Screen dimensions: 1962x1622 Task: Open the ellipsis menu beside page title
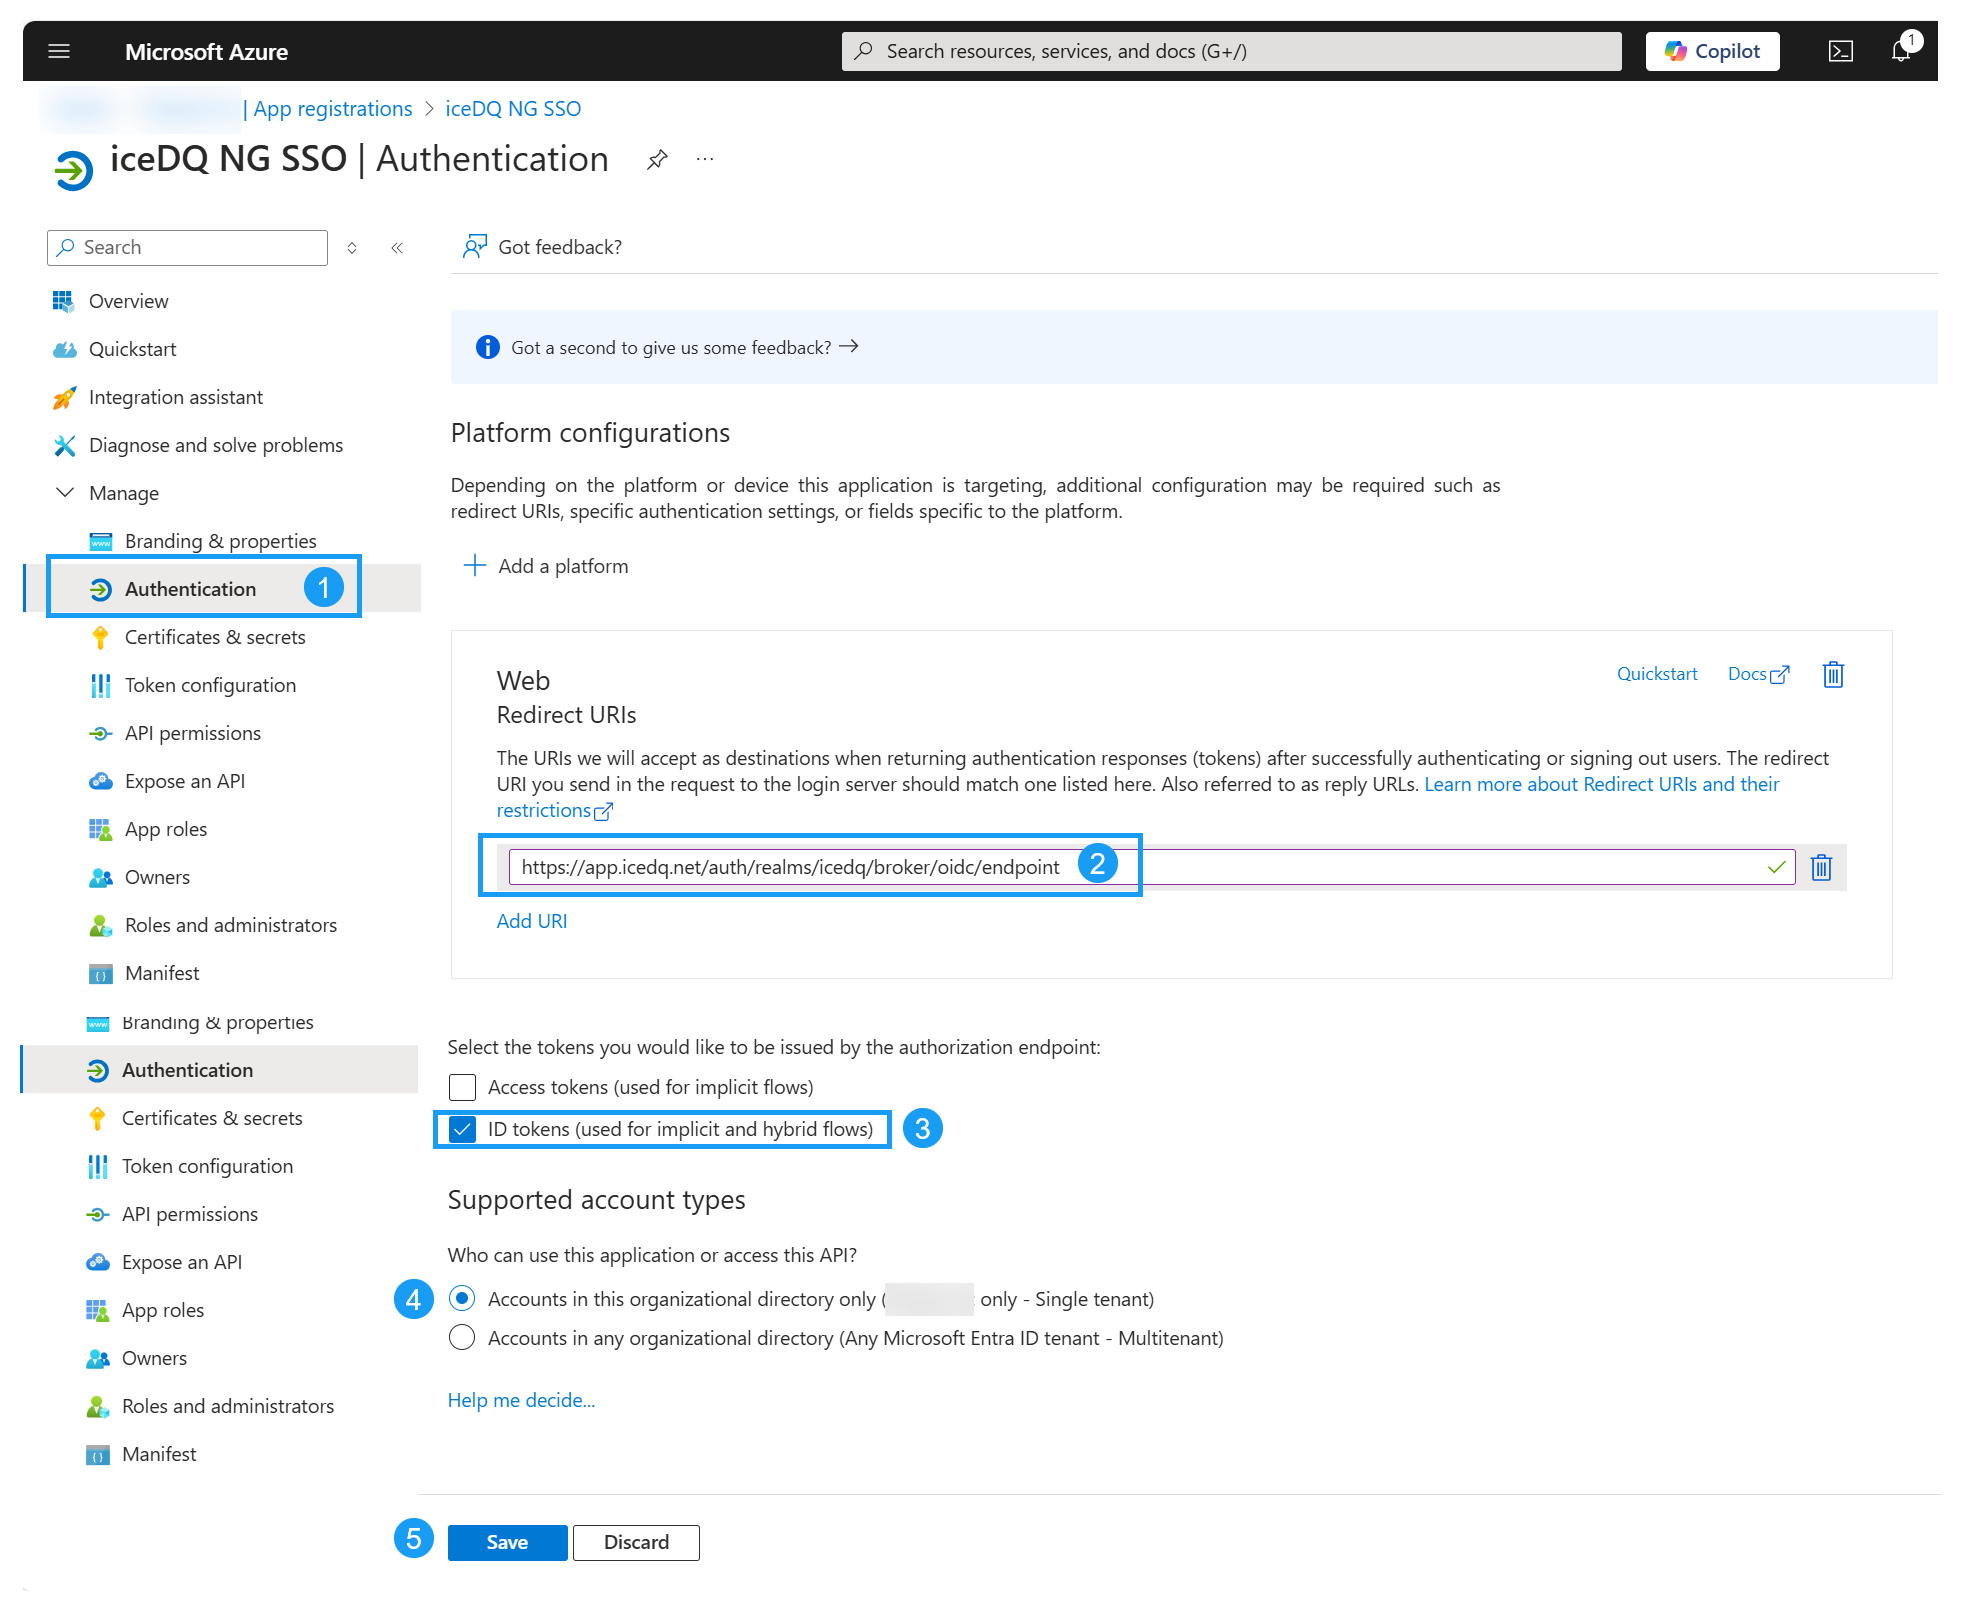tap(705, 158)
